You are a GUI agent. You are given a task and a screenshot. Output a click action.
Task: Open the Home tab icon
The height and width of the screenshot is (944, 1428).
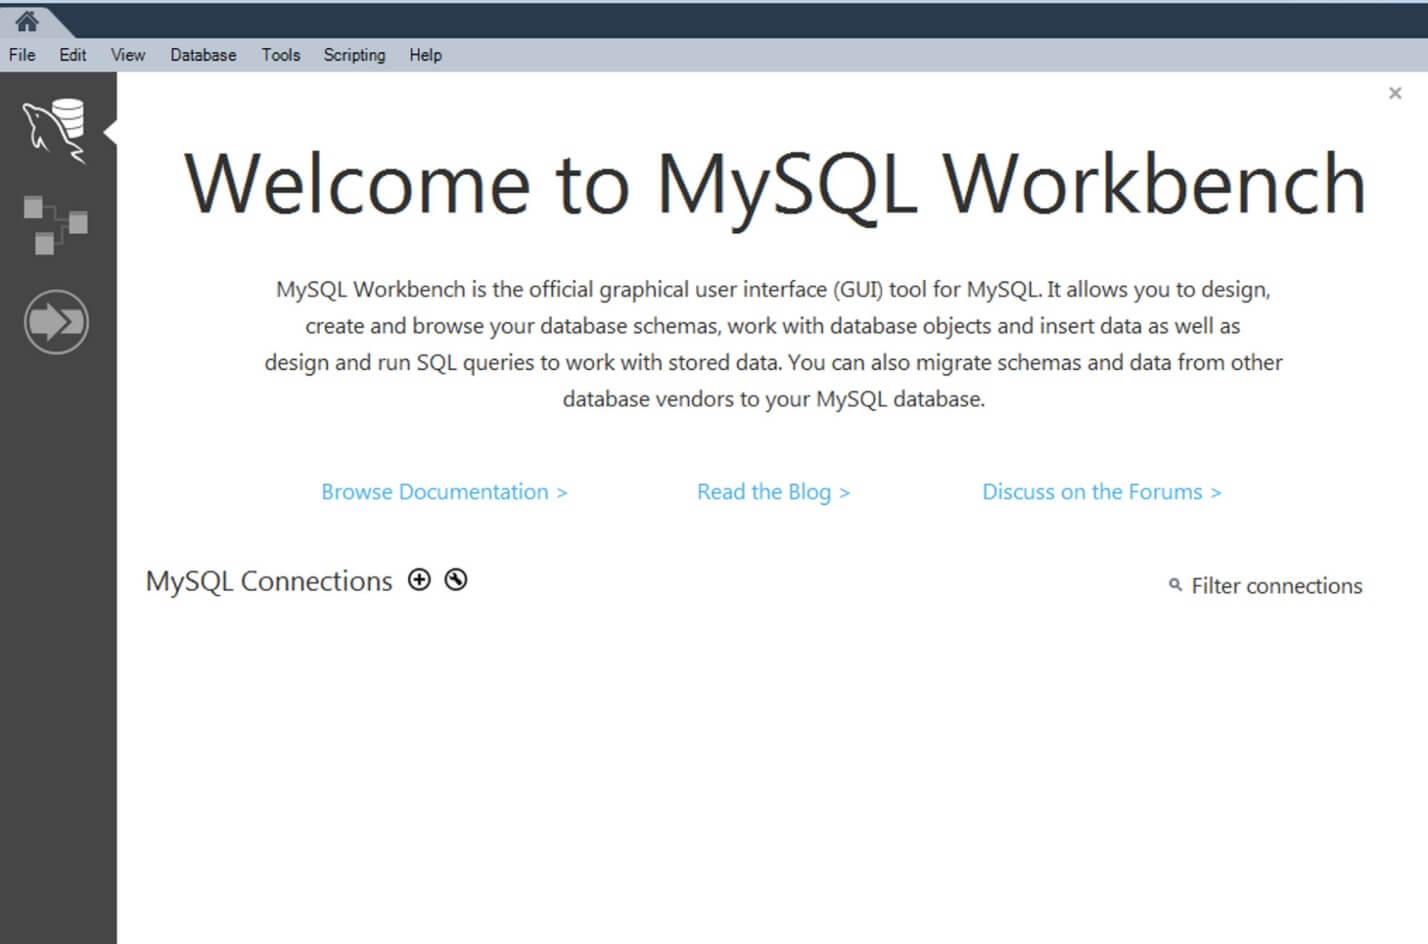[x=27, y=21]
